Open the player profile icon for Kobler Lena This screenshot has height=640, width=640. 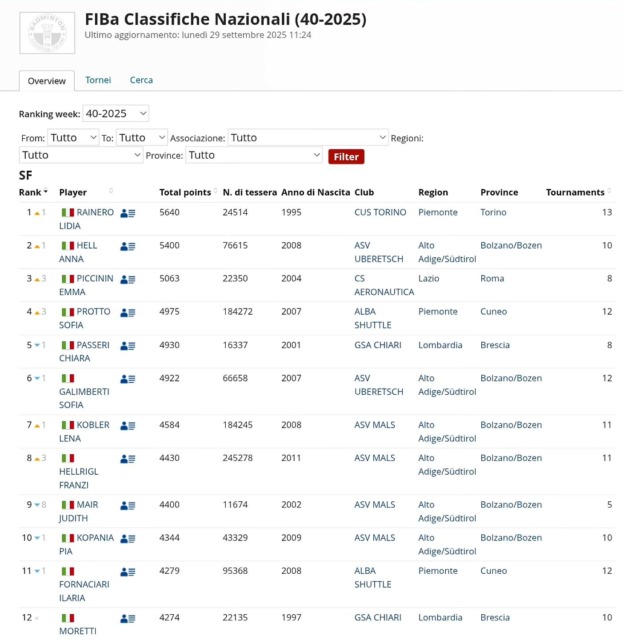click(127, 425)
